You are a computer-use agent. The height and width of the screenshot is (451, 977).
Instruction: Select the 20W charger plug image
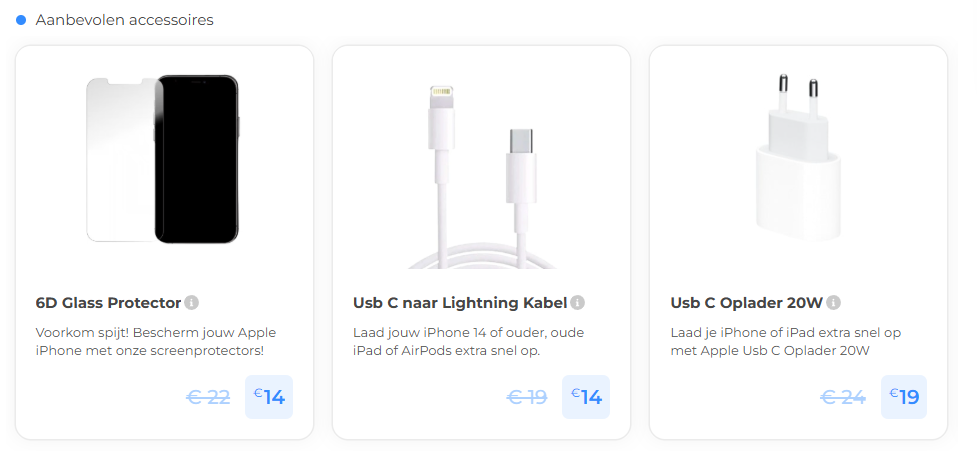click(798, 158)
